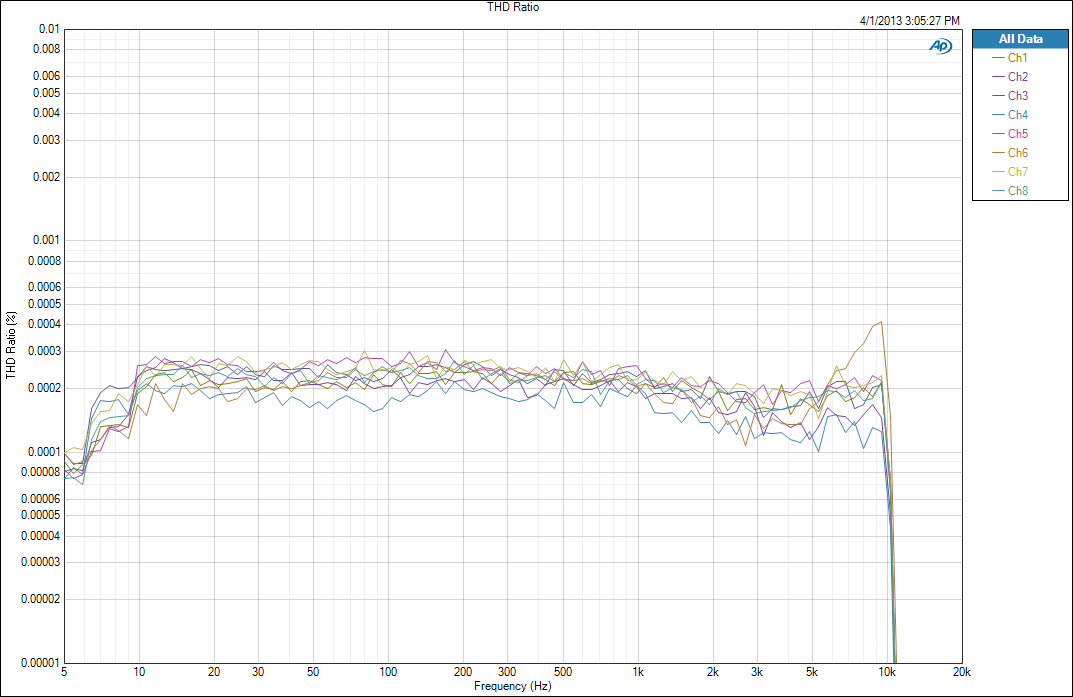Click the 0.00001 value on Y axis
The width and height of the screenshot is (1073, 697).
click(x=40, y=662)
